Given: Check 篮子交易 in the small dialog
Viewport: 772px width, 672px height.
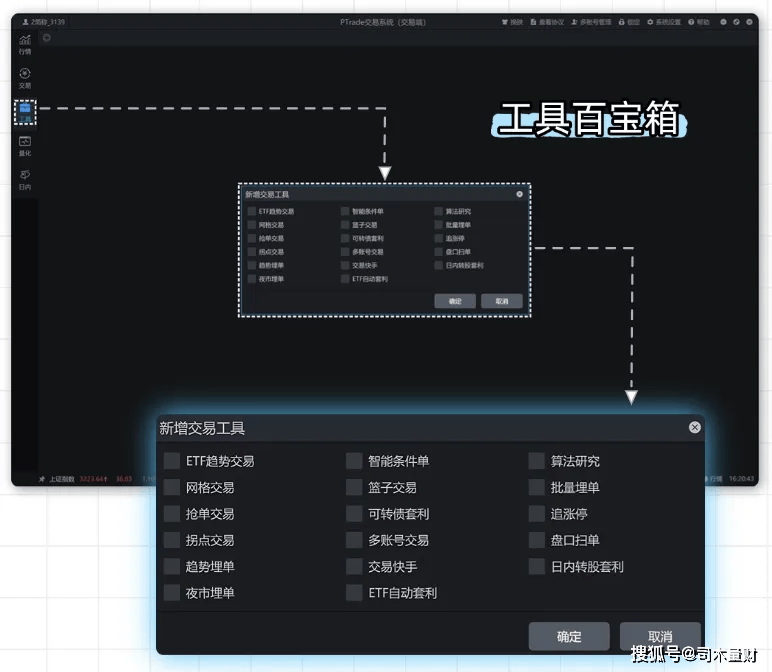Looking at the screenshot, I should click(x=345, y=225).
